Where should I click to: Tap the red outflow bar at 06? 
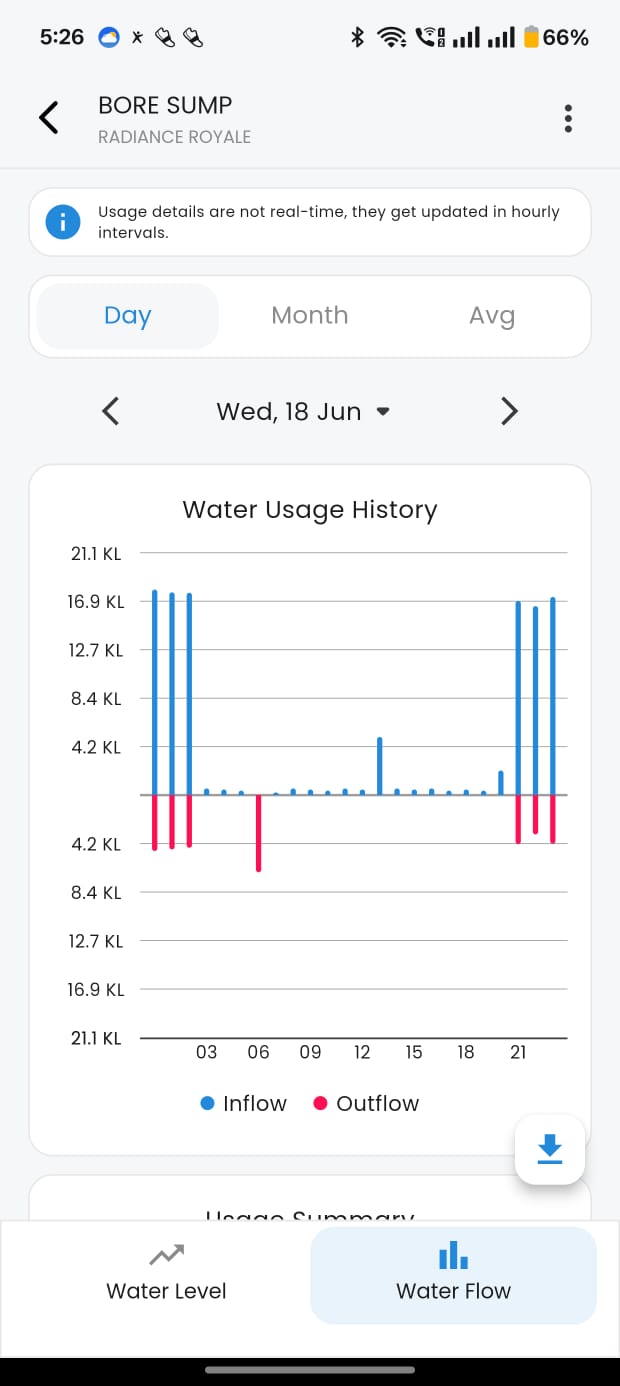[258, 833]
